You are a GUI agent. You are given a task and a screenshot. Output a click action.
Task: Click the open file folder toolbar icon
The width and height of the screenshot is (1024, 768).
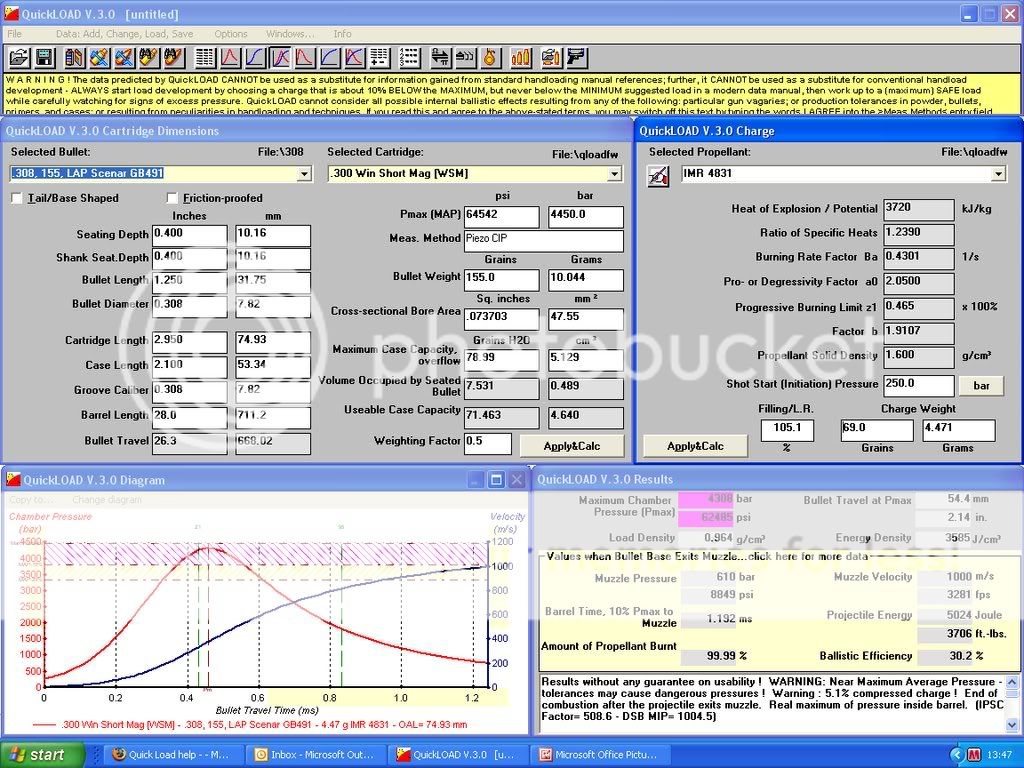19,57
